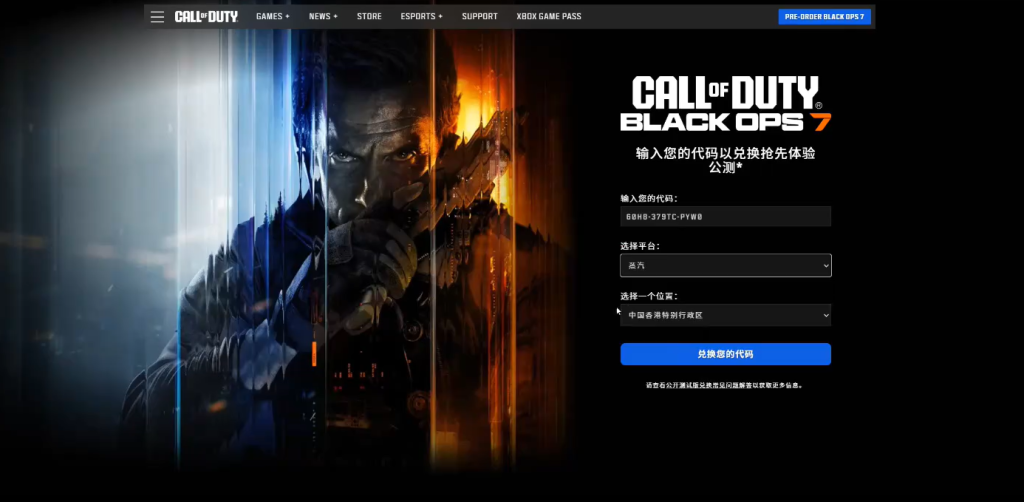This screenshot has height=502, width=1024.
Task: Click the Pre-Order Black Ops 7 button
Action: point(824,17)
